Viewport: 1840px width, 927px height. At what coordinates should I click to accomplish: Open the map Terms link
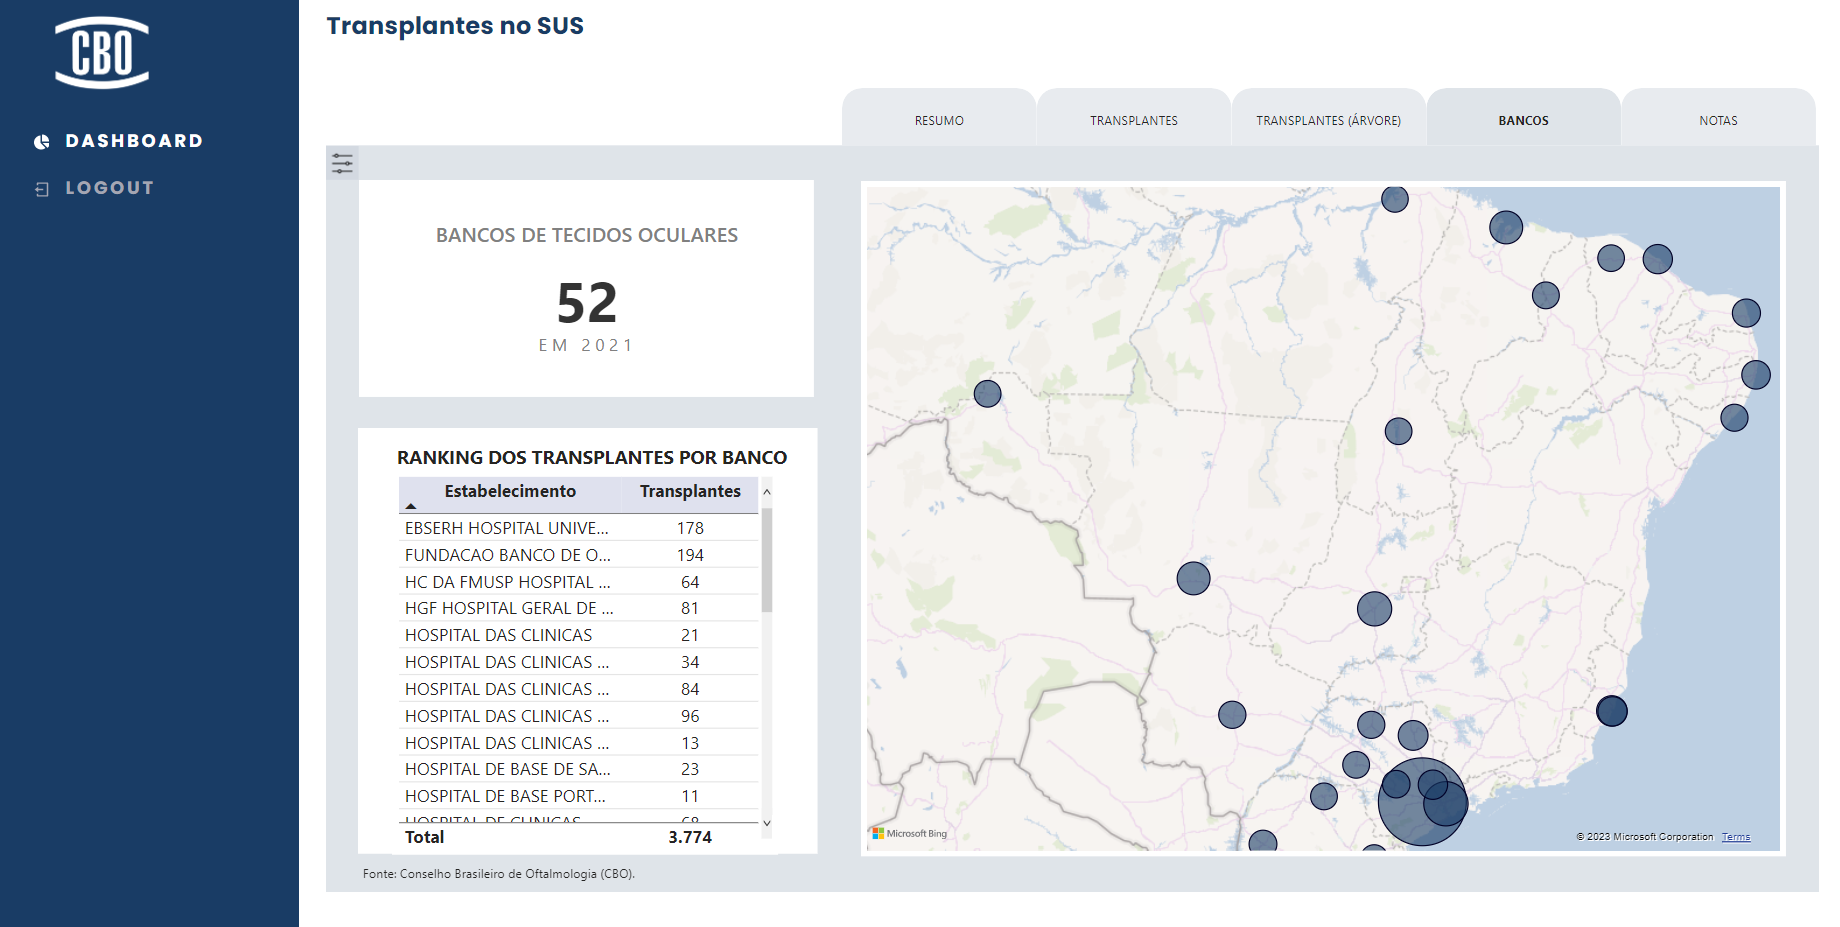click(1736, 837)
